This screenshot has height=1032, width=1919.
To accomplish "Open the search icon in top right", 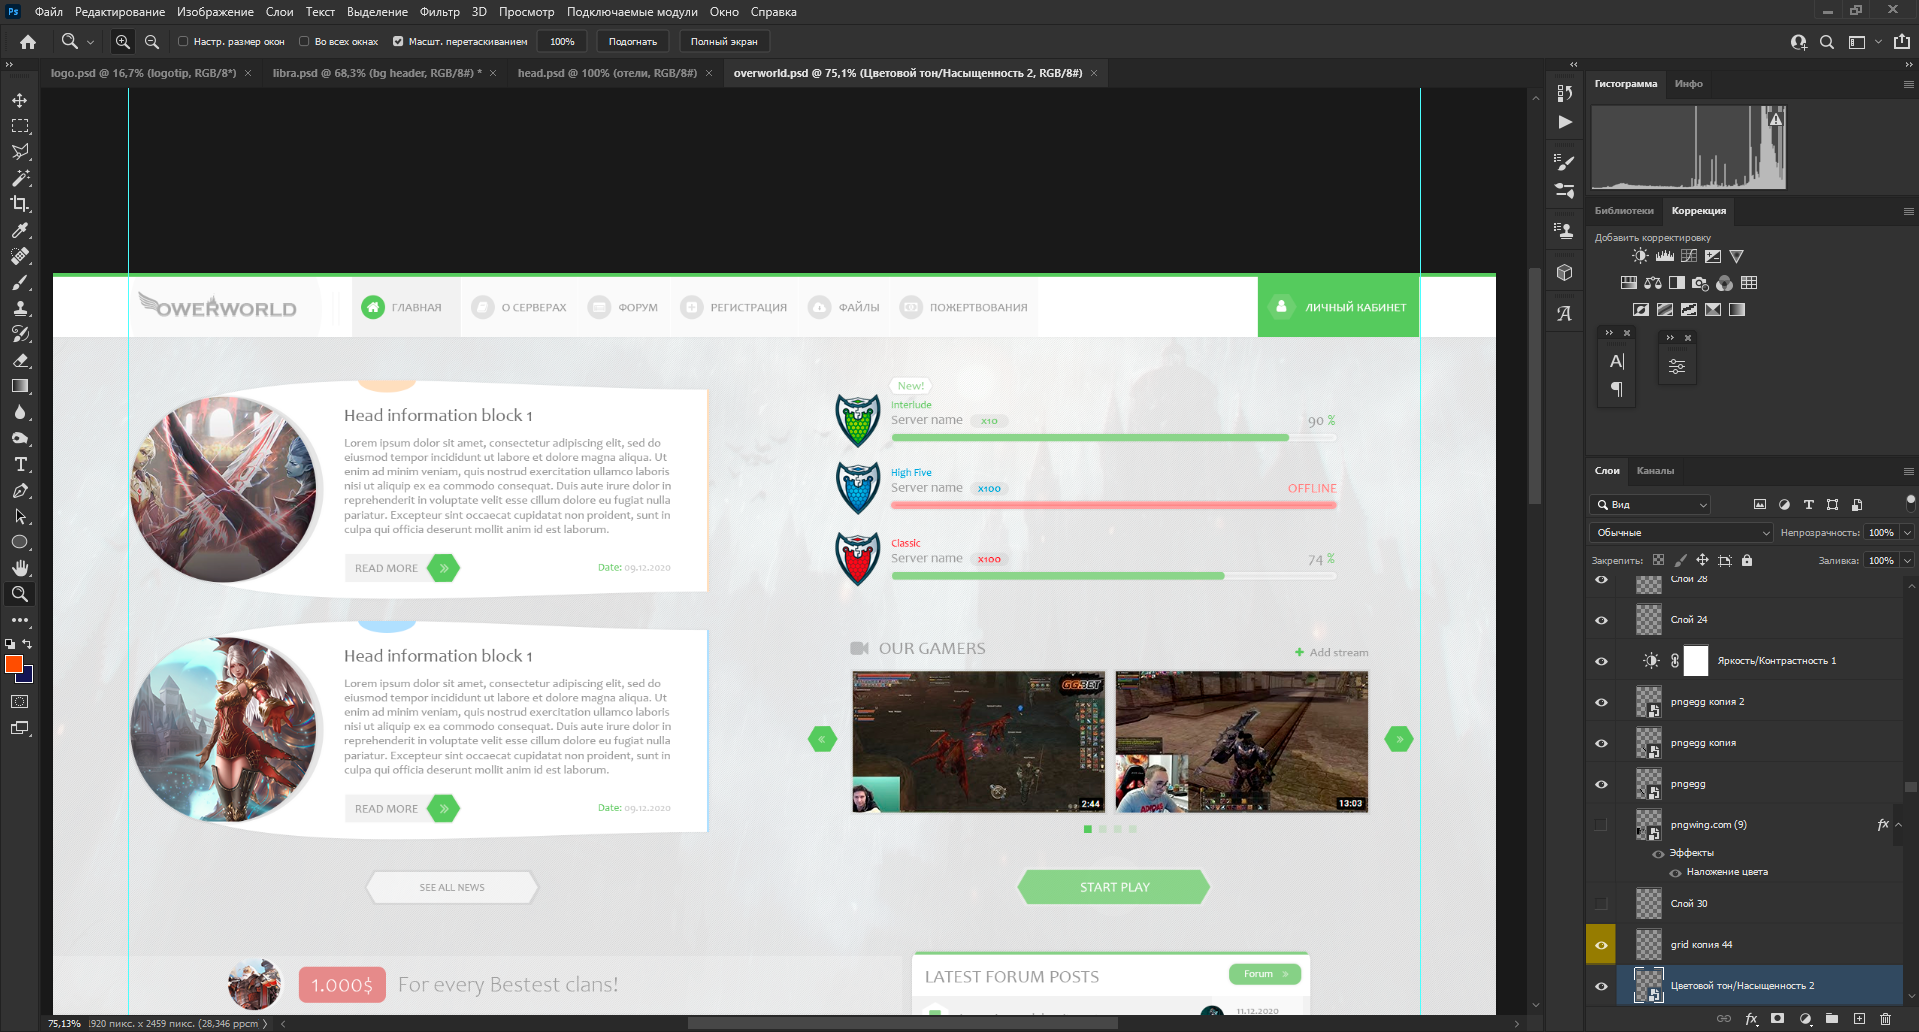I will pos(1827,42).
